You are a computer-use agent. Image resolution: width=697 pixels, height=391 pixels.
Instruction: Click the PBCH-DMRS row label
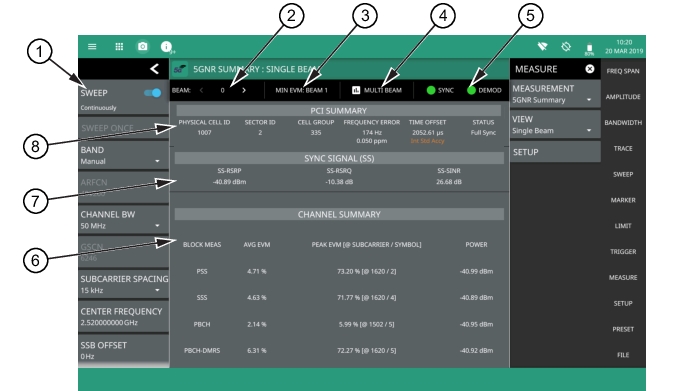[x=202, y=351]
